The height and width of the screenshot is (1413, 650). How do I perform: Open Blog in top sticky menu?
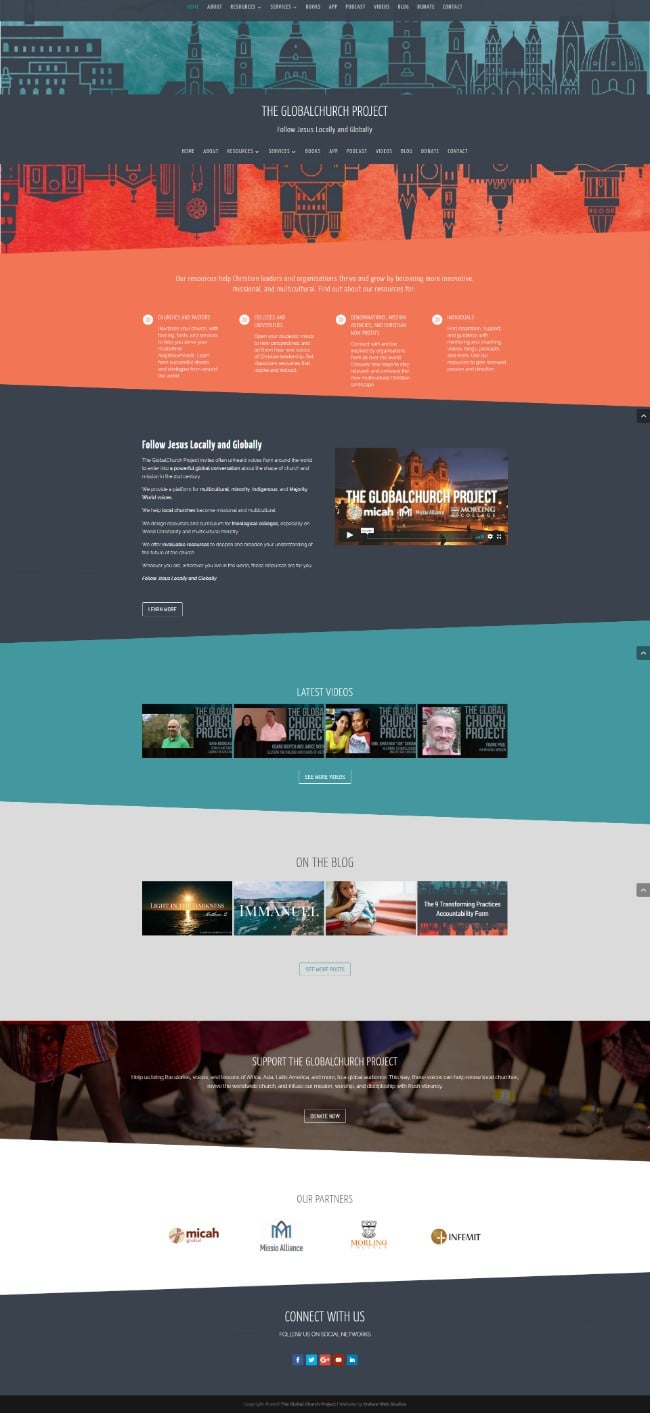pos(403,6)
